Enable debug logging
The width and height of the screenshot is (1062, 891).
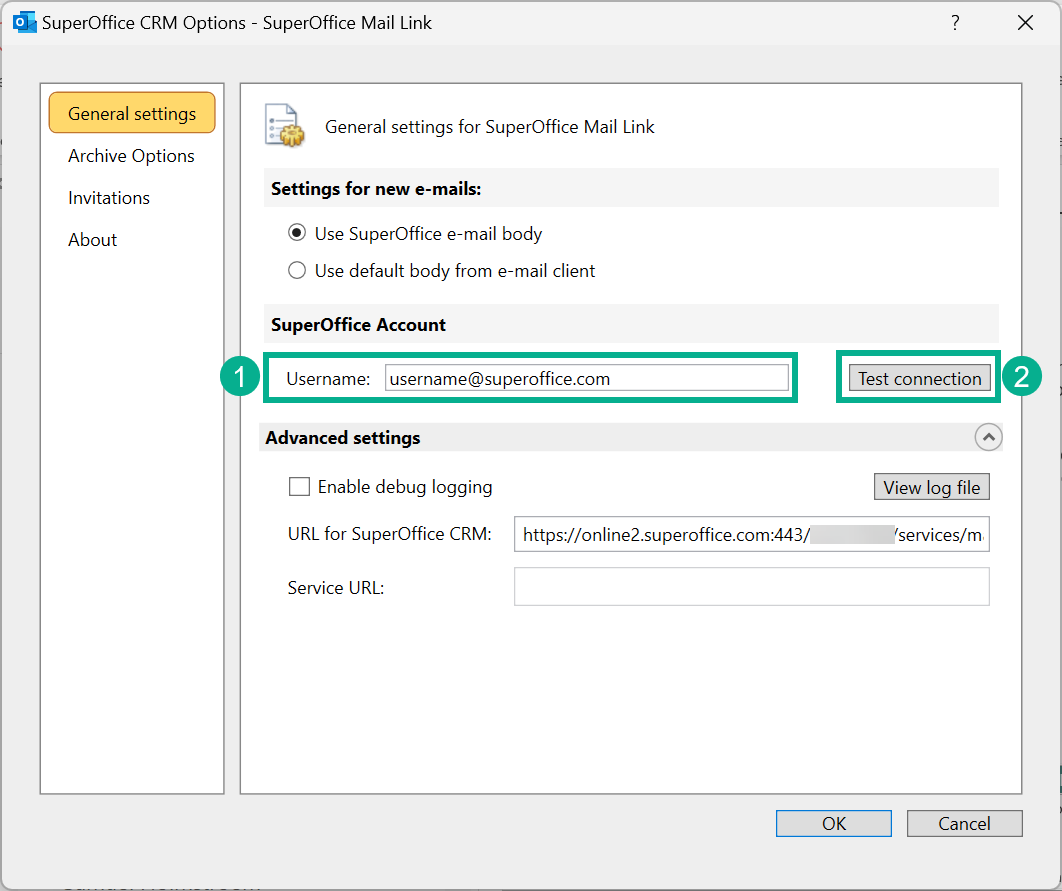click(299, 487)
